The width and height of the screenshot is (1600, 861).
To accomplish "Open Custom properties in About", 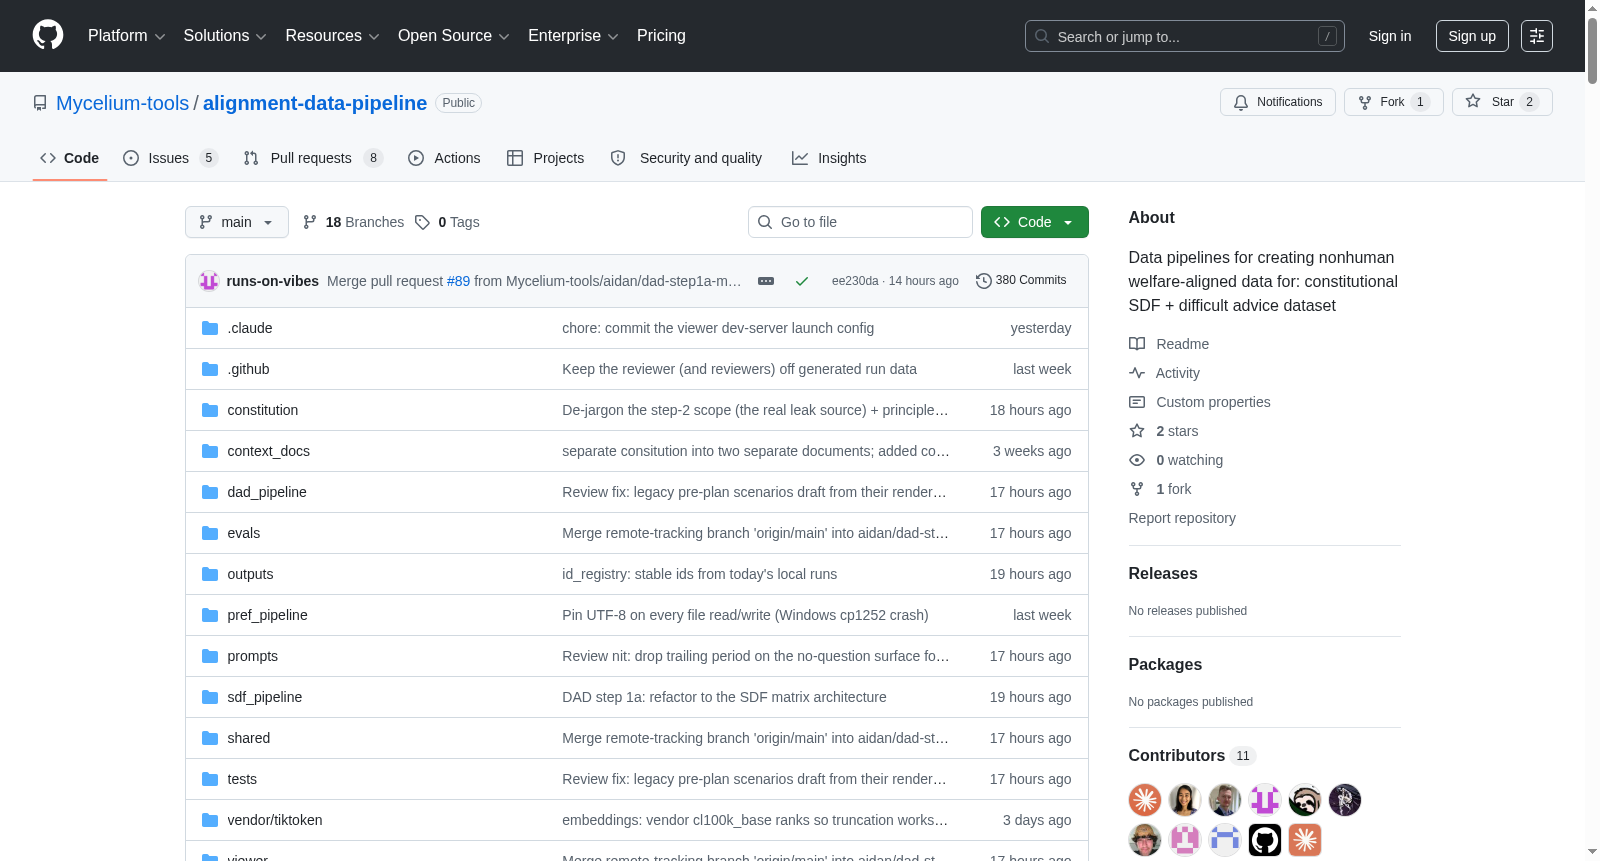I will click(1200, 402).
